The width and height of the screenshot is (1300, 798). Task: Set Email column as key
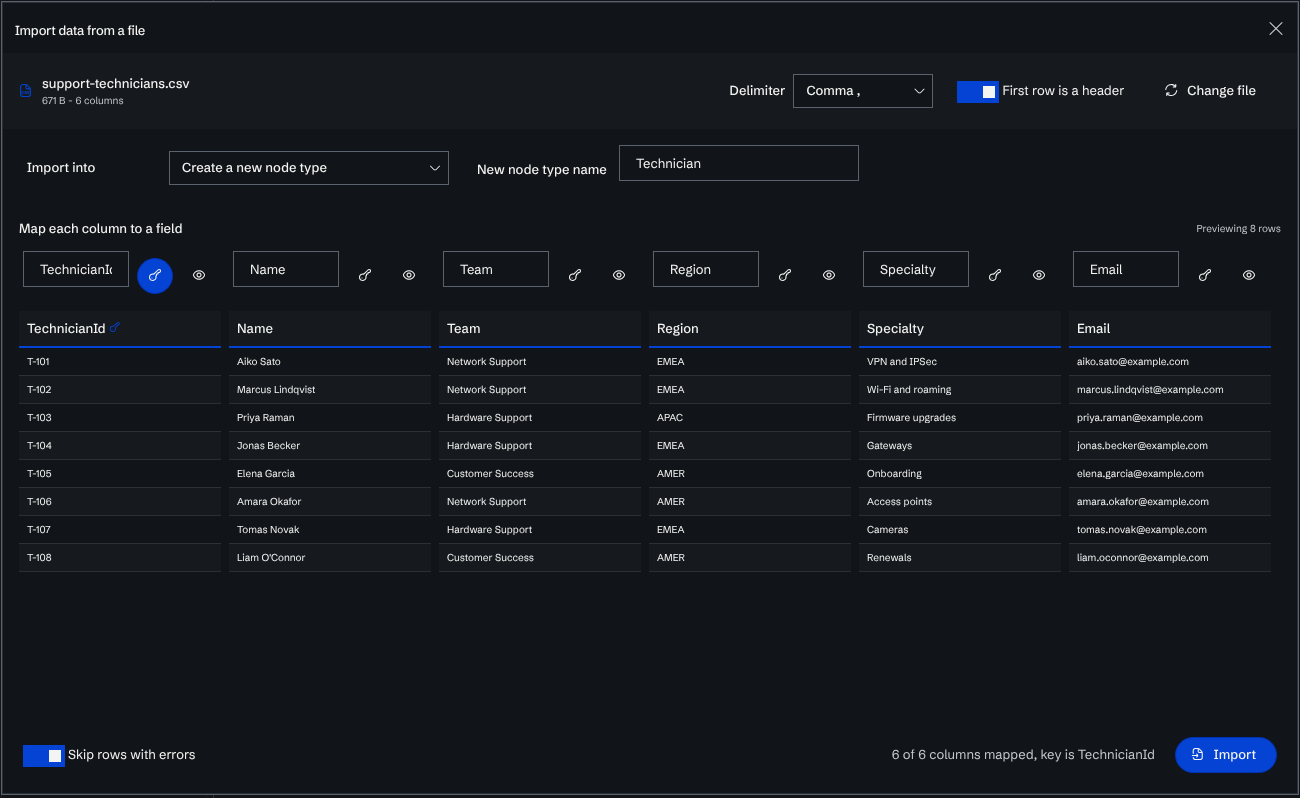[1205, 275]
